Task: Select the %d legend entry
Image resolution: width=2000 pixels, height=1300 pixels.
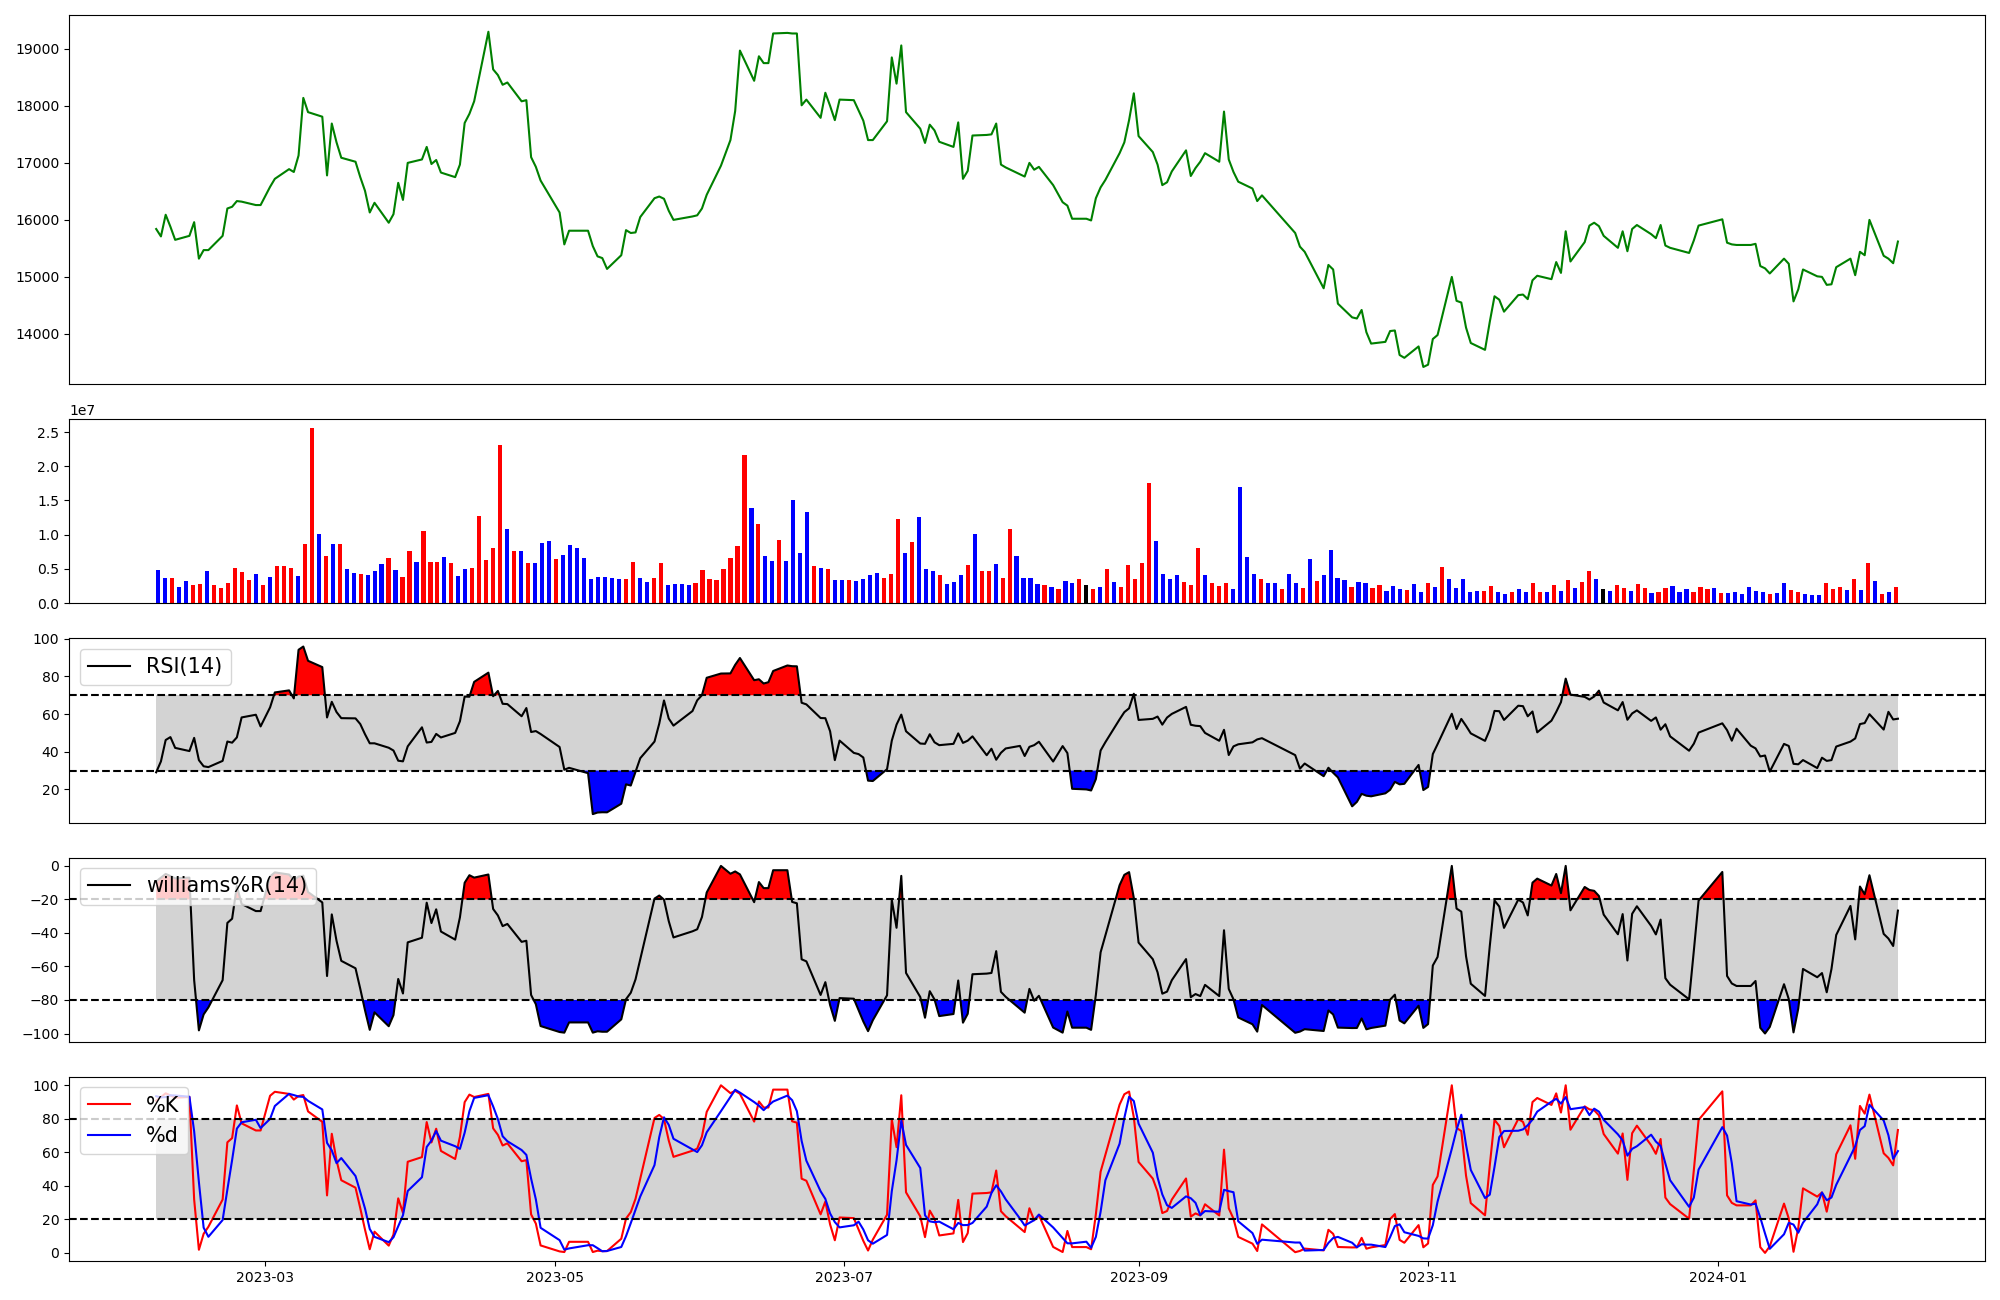Action: [162, 1135]
